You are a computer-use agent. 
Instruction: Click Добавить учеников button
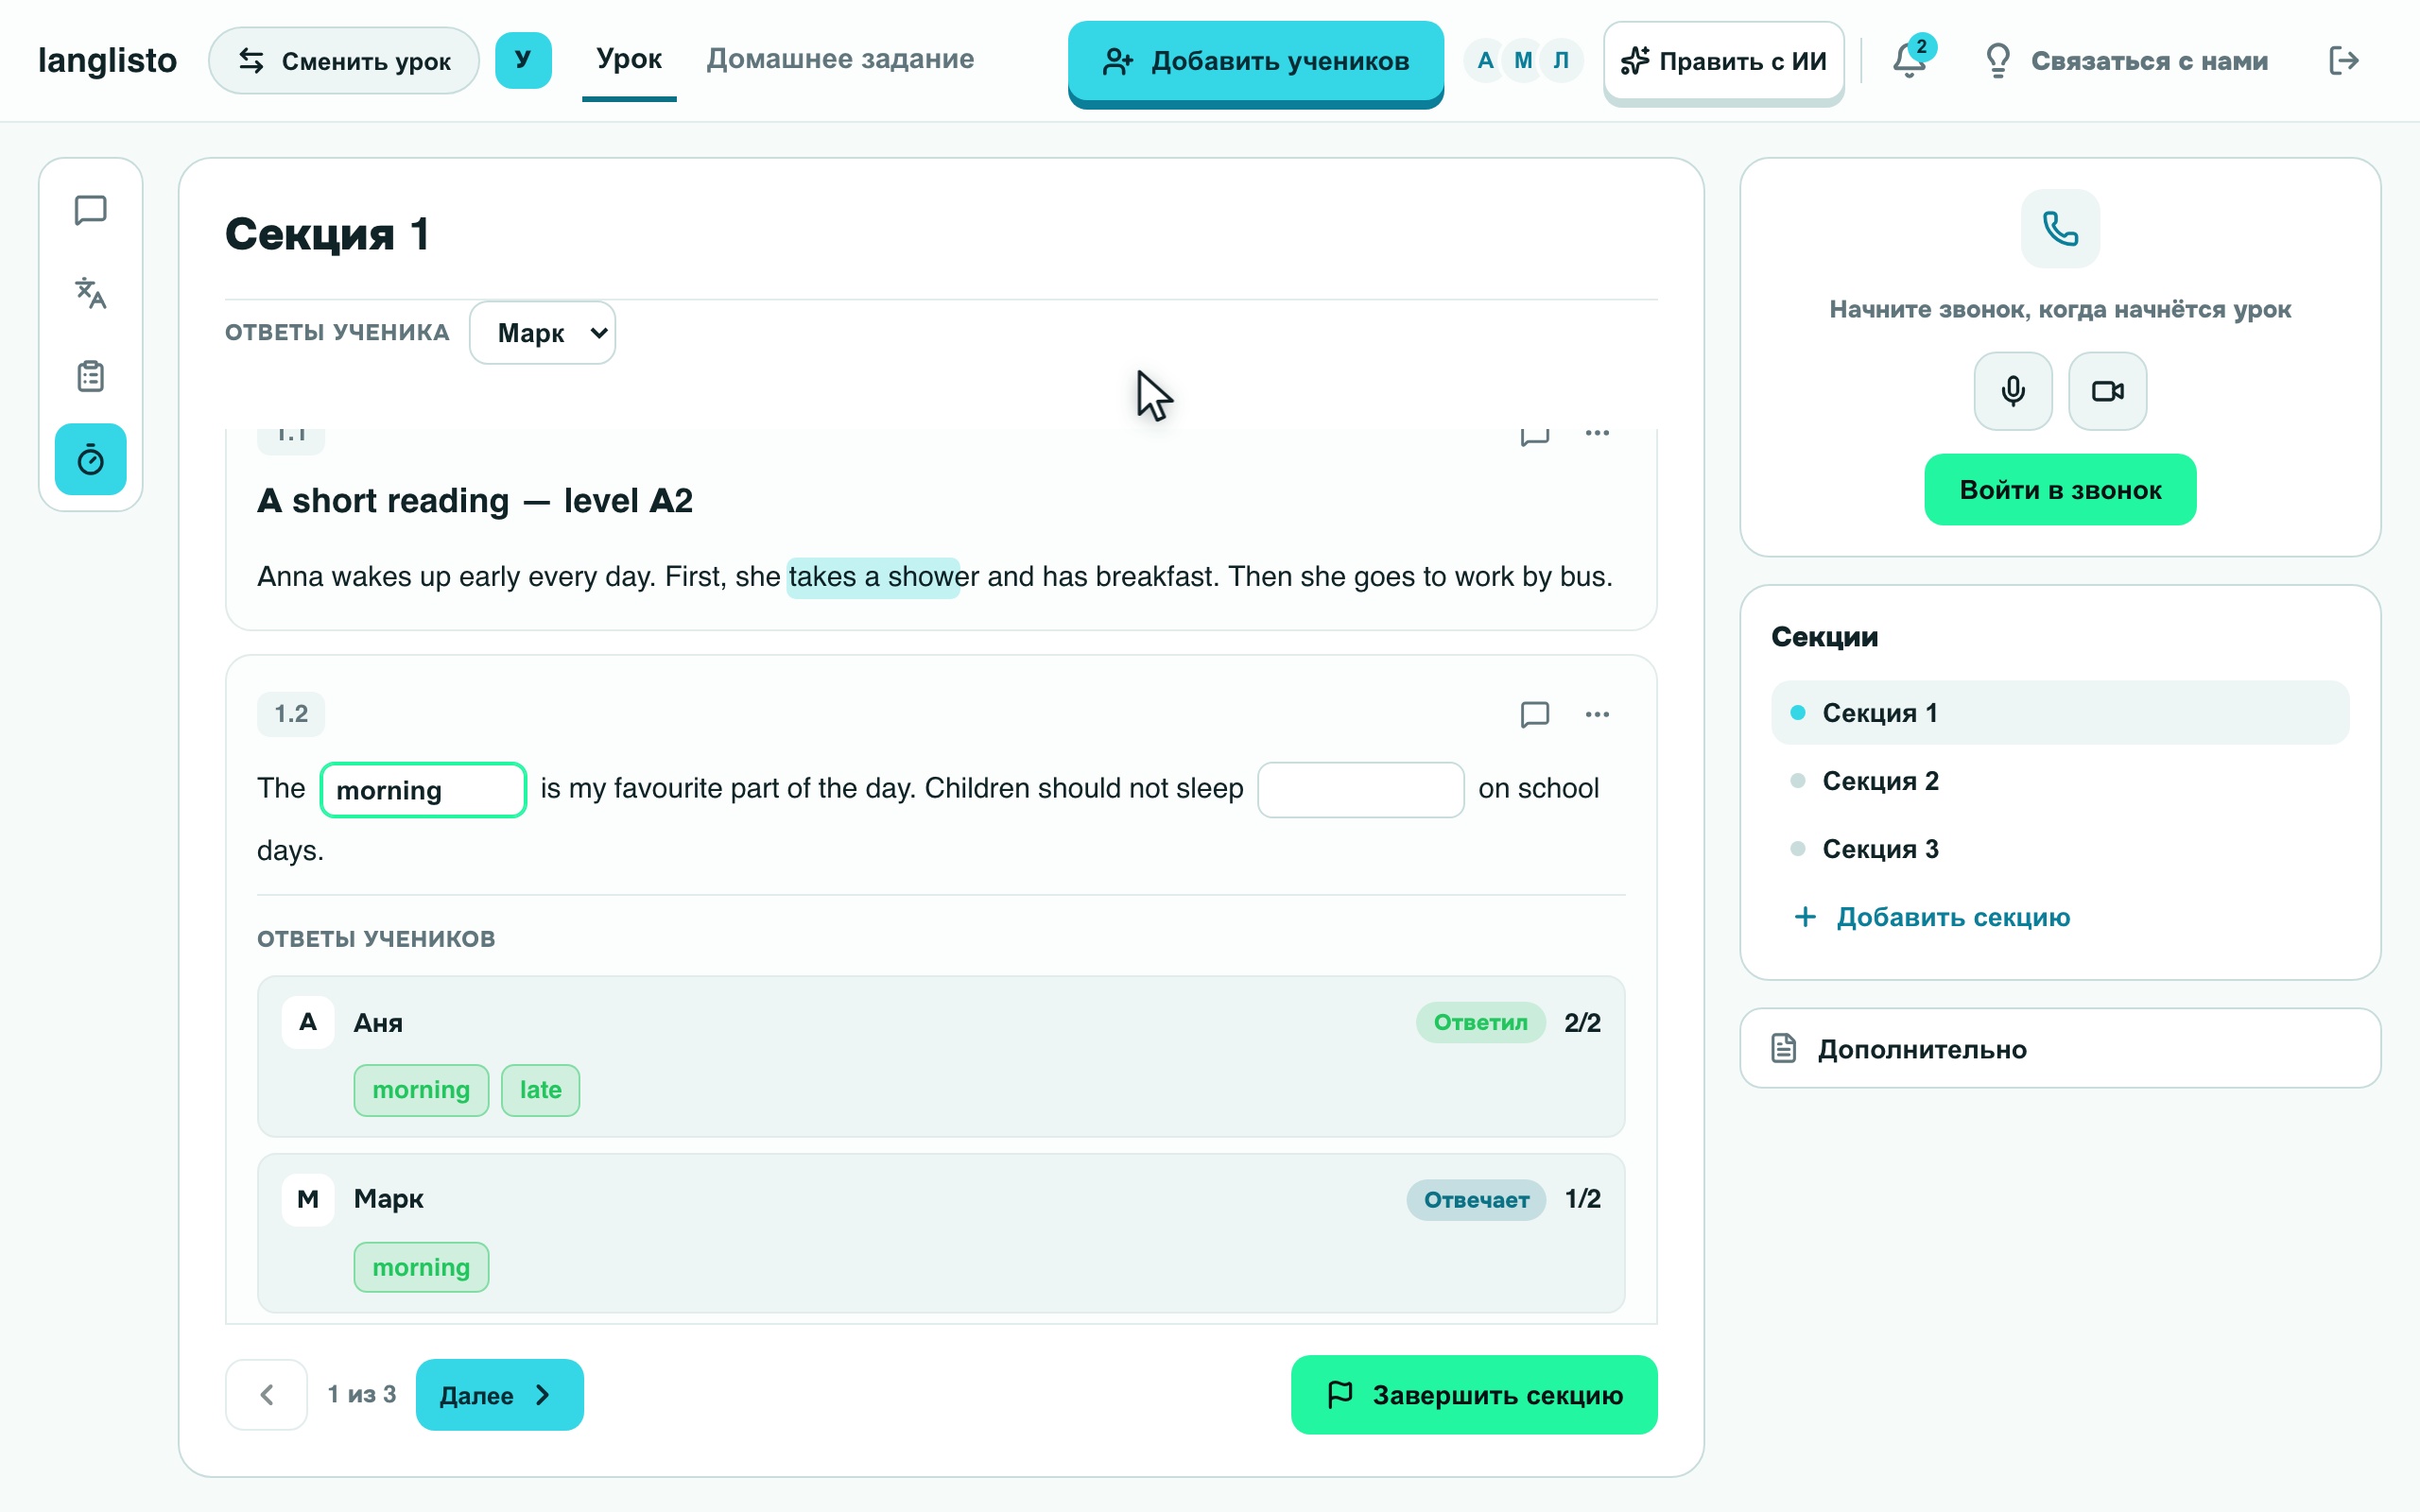click(x=1255, y=62)
